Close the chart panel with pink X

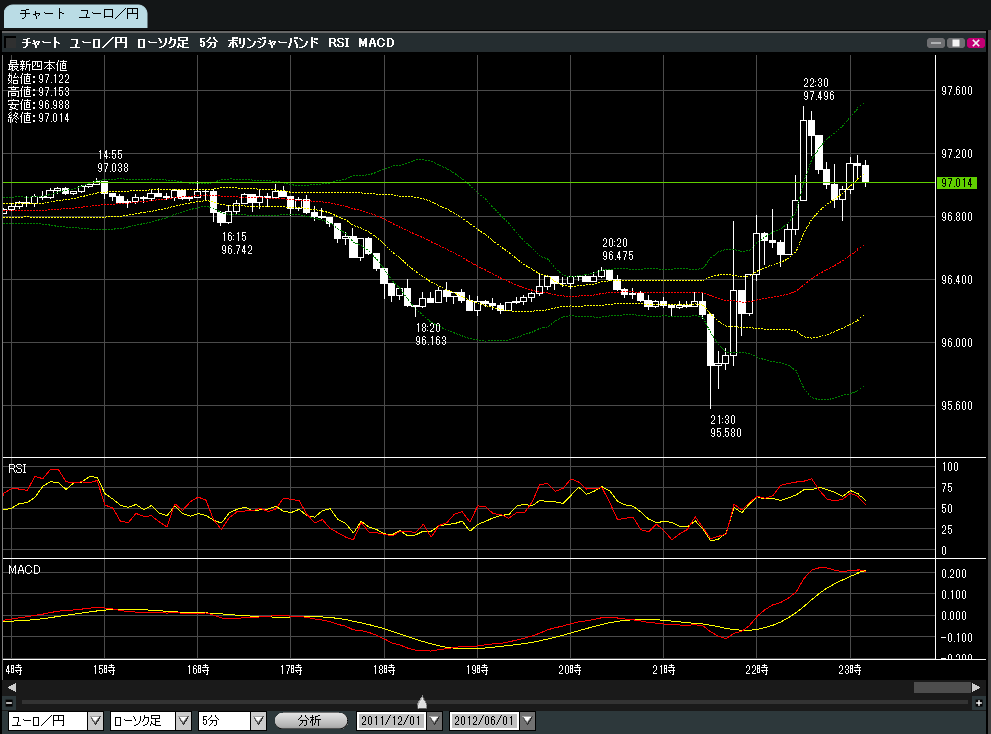[975, 43]
